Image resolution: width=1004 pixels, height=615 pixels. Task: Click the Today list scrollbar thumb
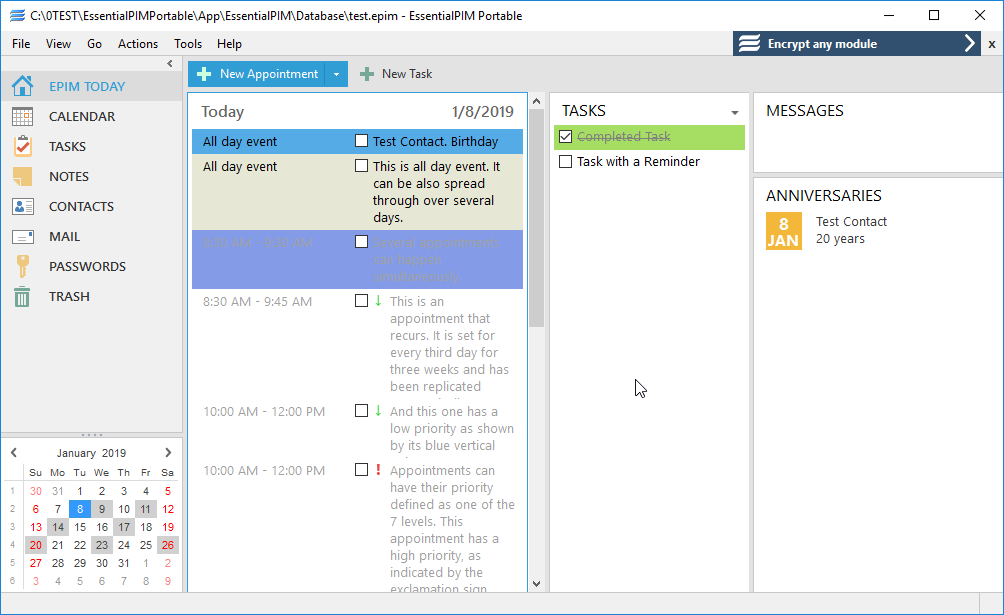537,218
